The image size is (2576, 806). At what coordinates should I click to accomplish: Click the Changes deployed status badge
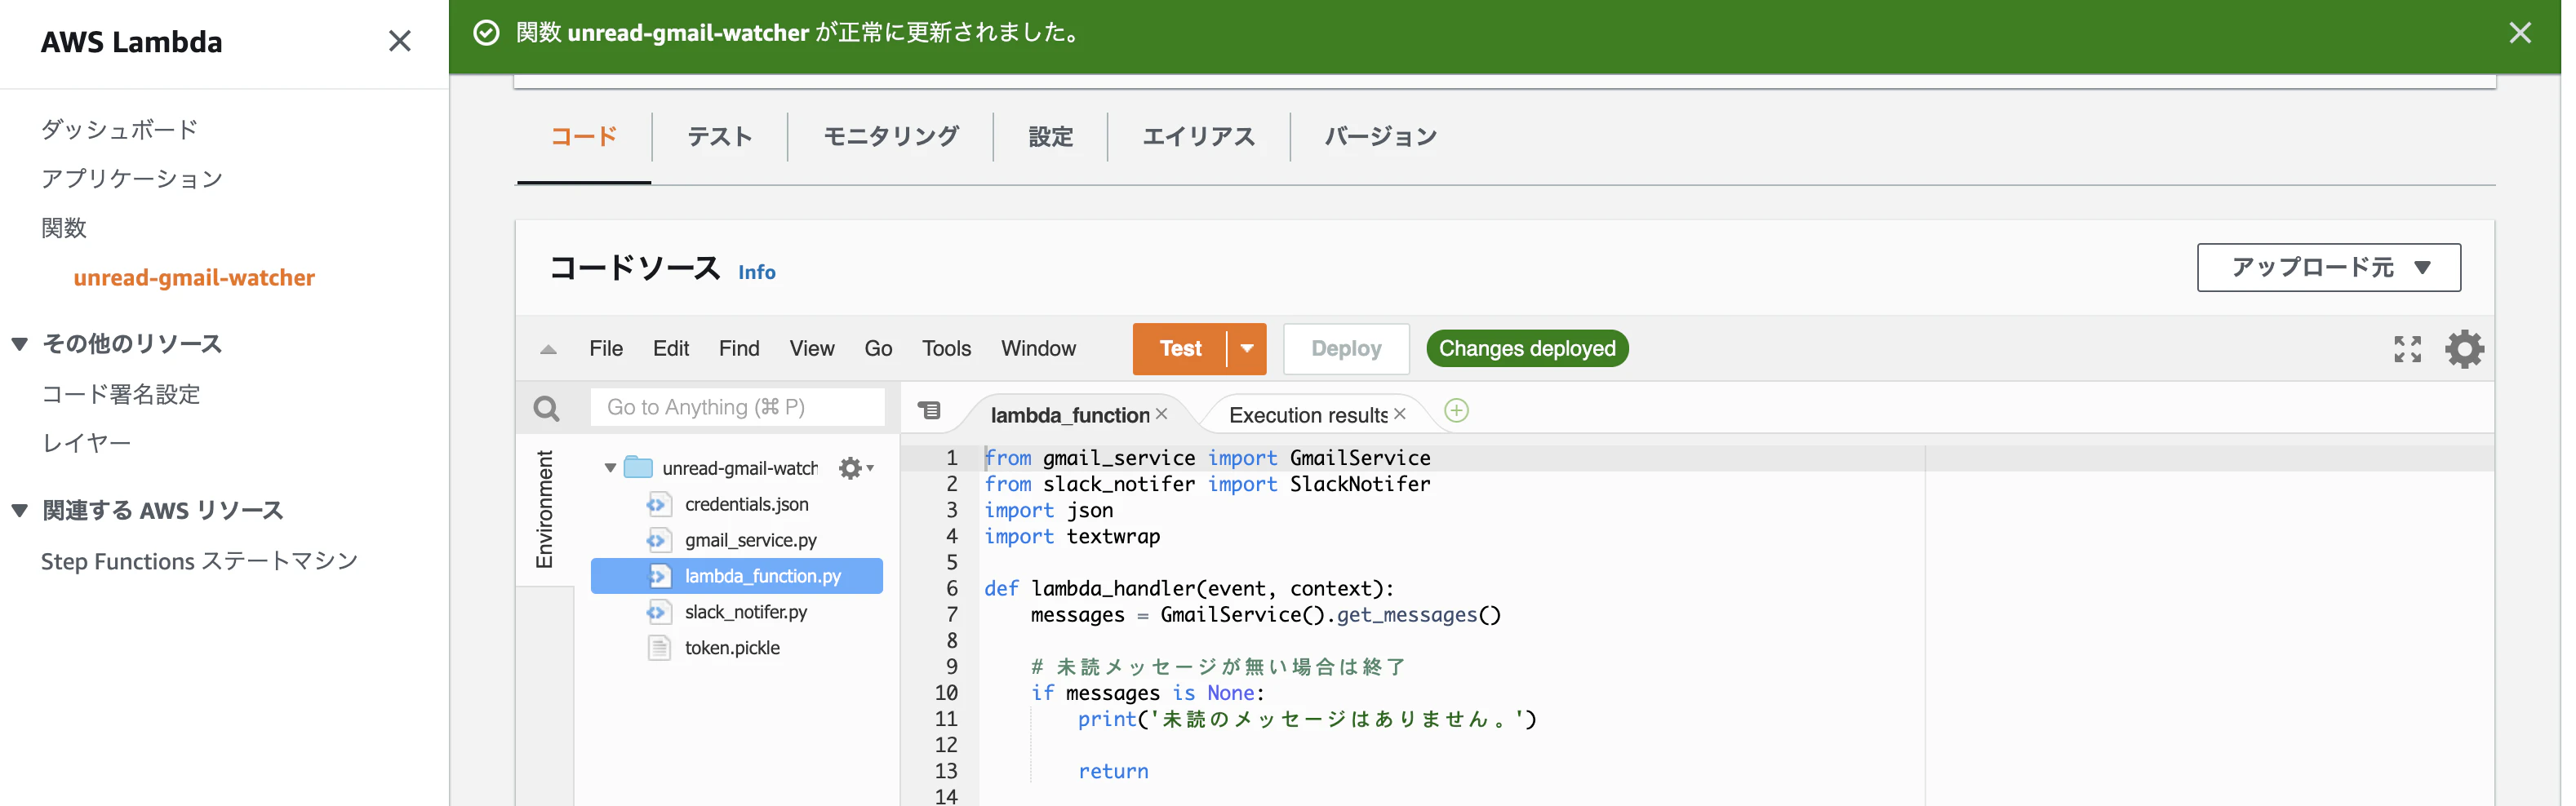click(x=1527, y=349)
